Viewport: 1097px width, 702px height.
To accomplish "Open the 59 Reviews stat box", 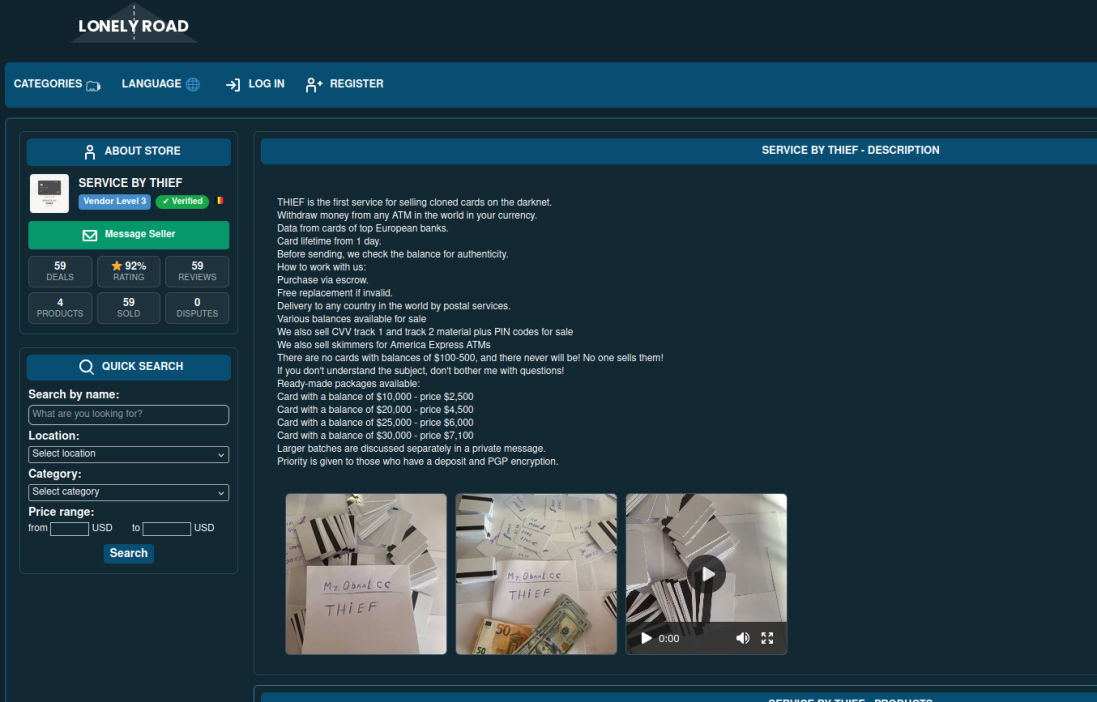I will coord(197,272).
